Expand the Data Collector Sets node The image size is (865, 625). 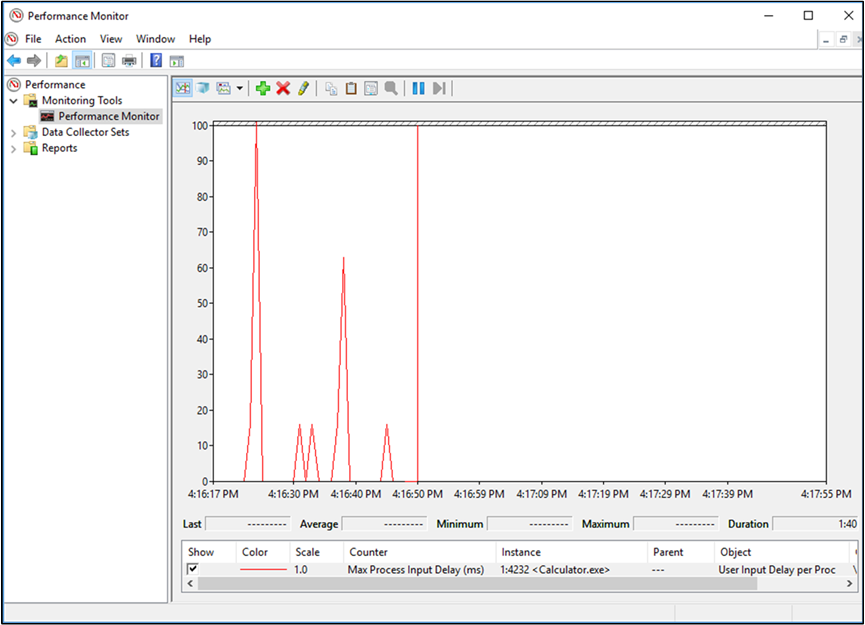12,131
